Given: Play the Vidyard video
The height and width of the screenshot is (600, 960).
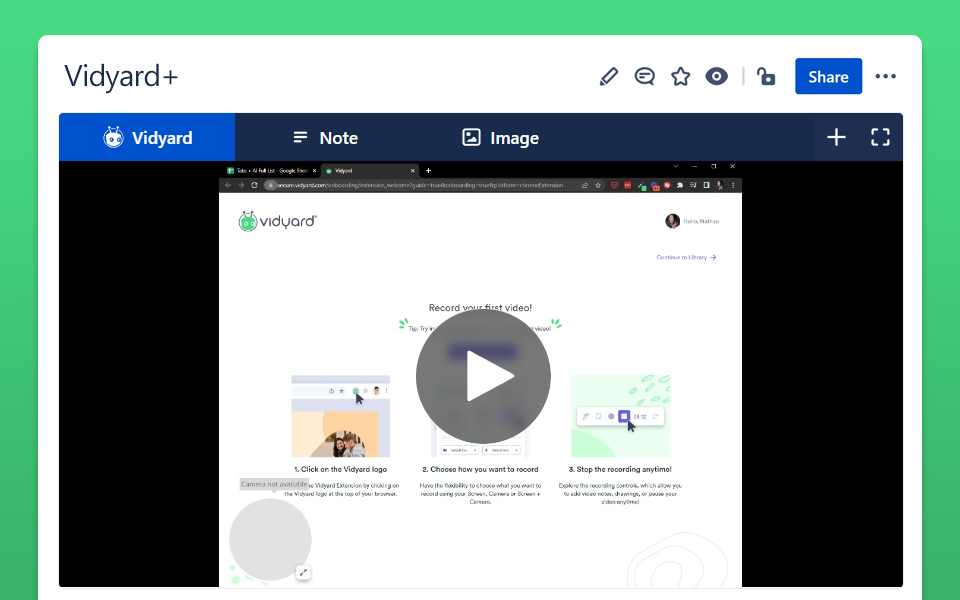Looking at the screenshot, I should (x=483, y=376).
